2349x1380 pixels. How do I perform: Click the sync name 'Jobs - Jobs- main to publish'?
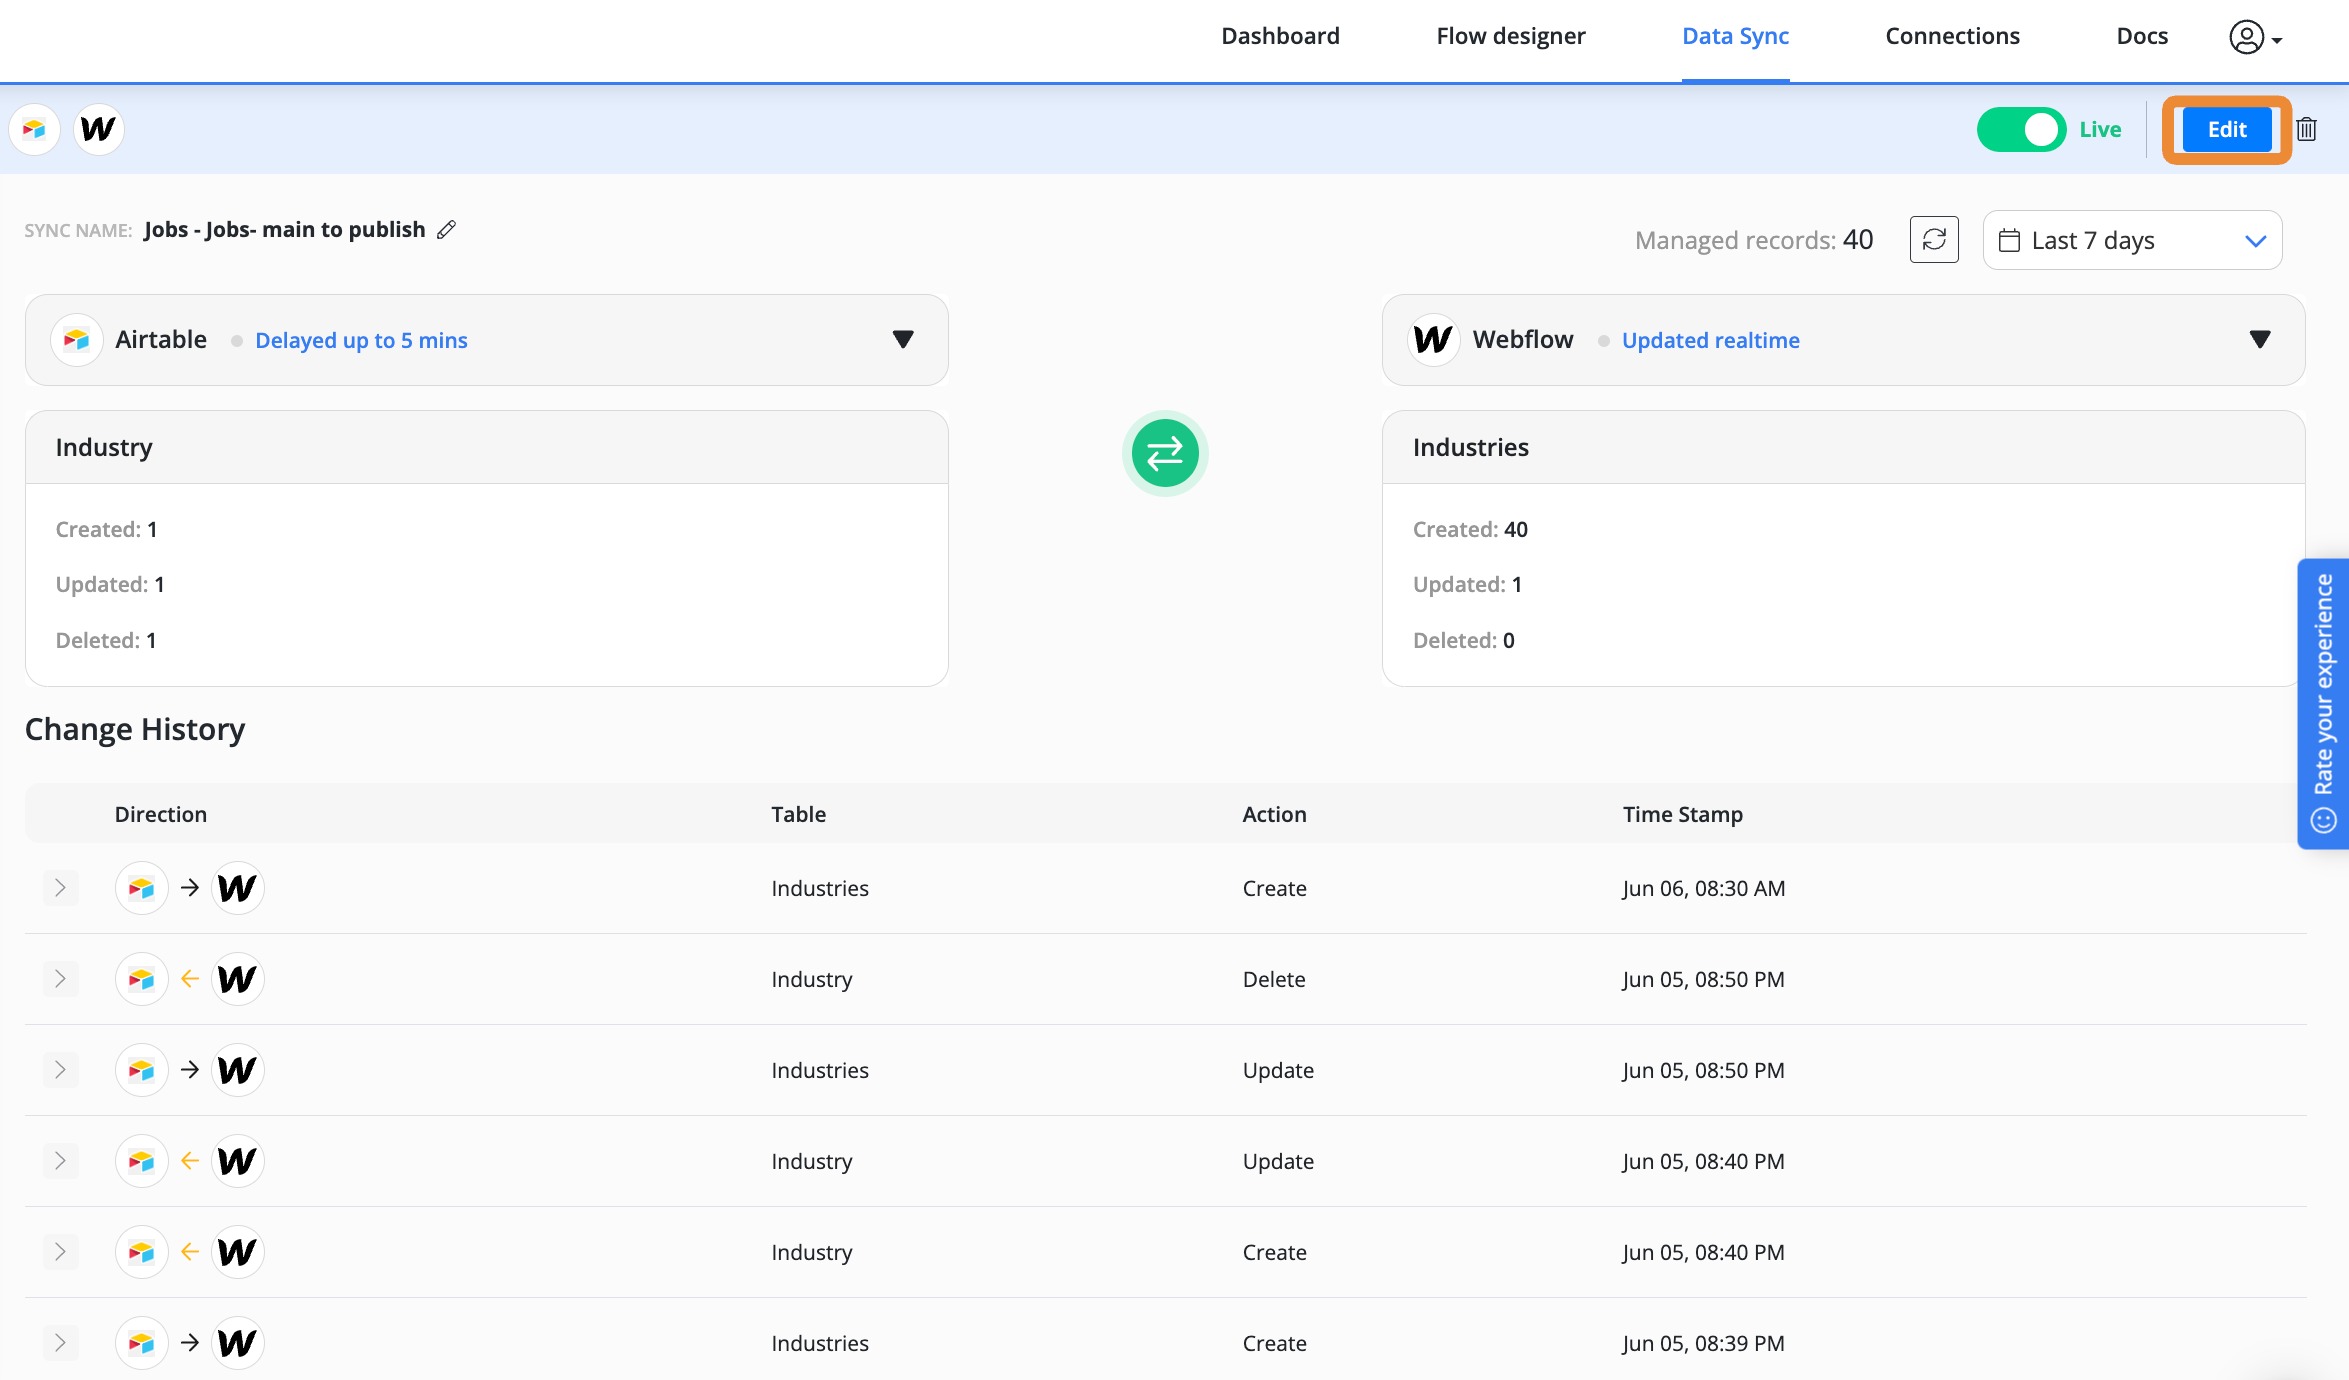284,230
